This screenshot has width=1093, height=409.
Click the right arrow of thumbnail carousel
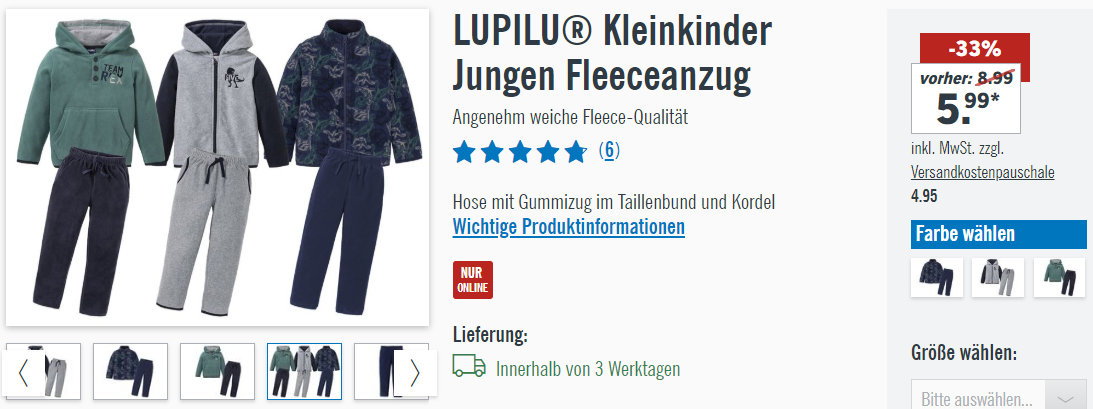point(415,373)
